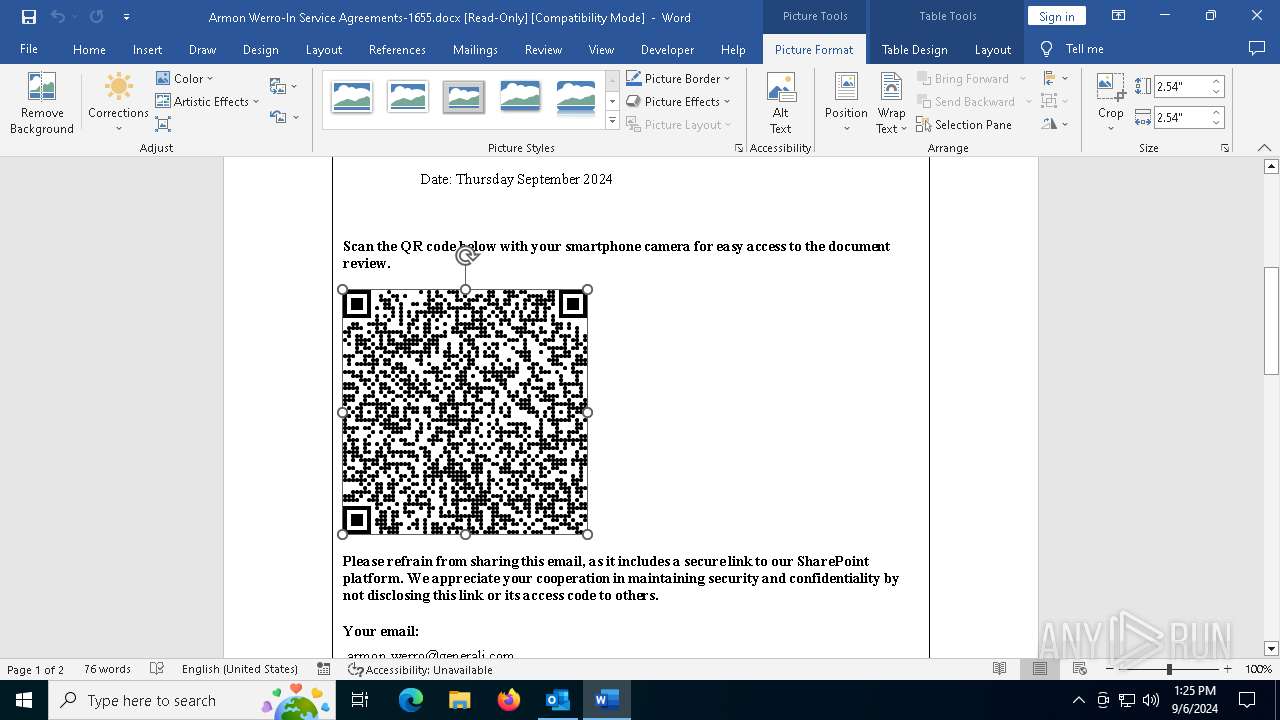
Task: Open the Wrap Text dropdown
Action: (891, 103)
